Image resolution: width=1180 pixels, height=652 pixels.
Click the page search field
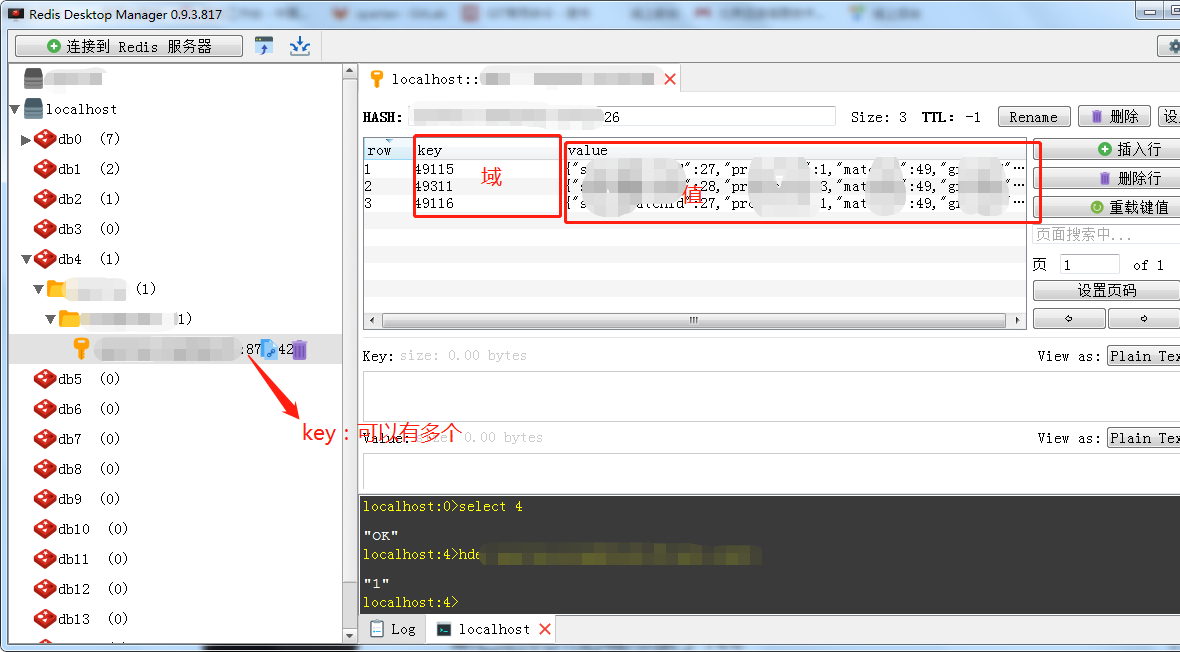1106,234
